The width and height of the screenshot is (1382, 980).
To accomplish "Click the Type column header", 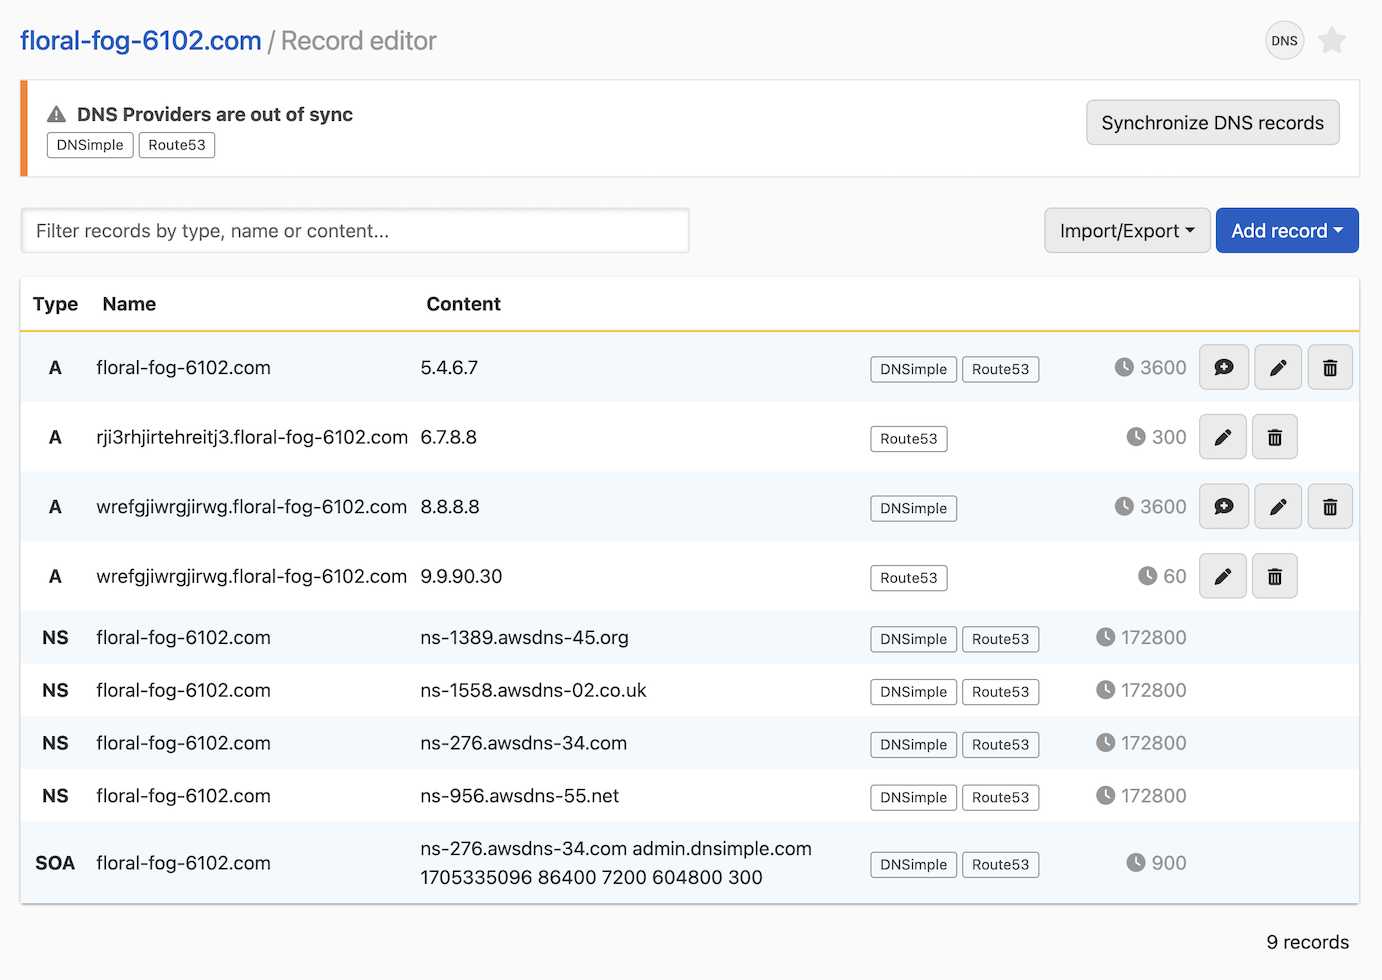I will tap(55, 304).
